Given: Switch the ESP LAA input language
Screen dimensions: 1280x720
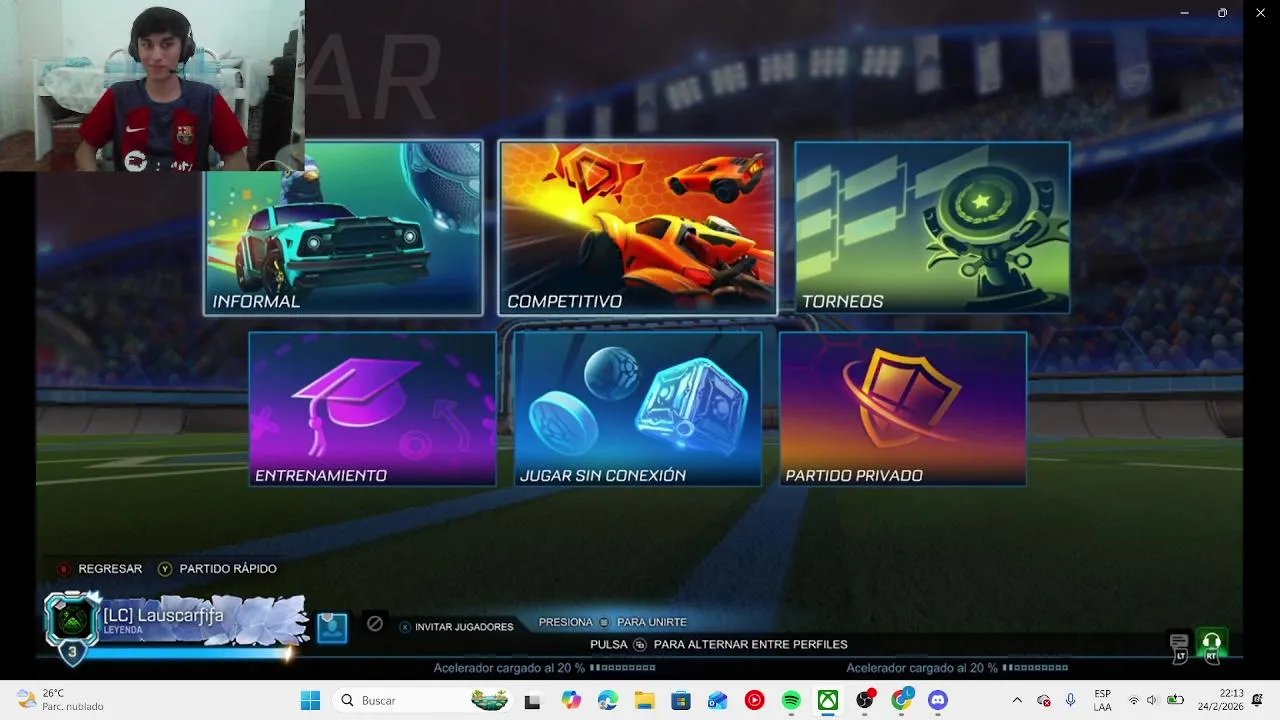Looking at the screenshot, I should (x=1102, y=700).
